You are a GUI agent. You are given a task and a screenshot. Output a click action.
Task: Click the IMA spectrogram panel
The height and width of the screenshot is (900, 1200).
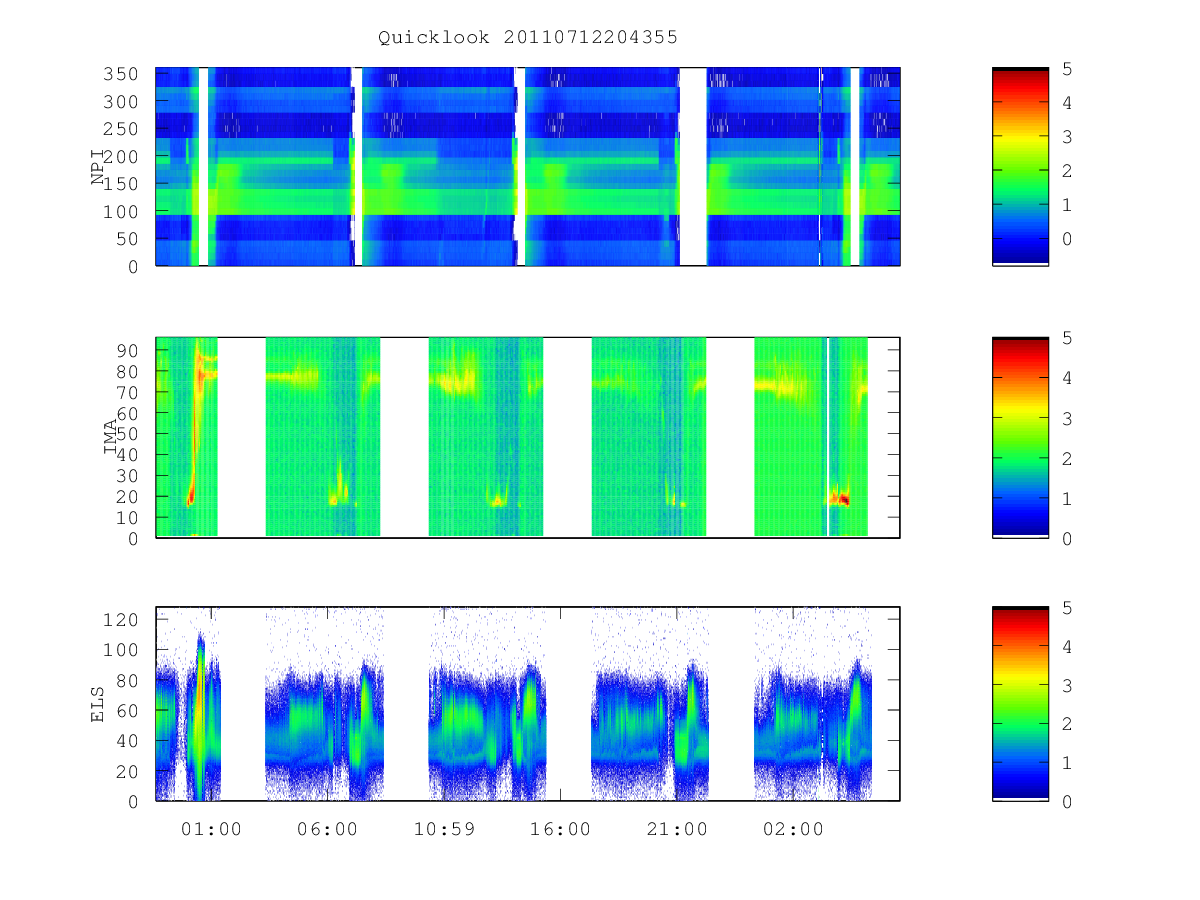[x=528, y=437]
